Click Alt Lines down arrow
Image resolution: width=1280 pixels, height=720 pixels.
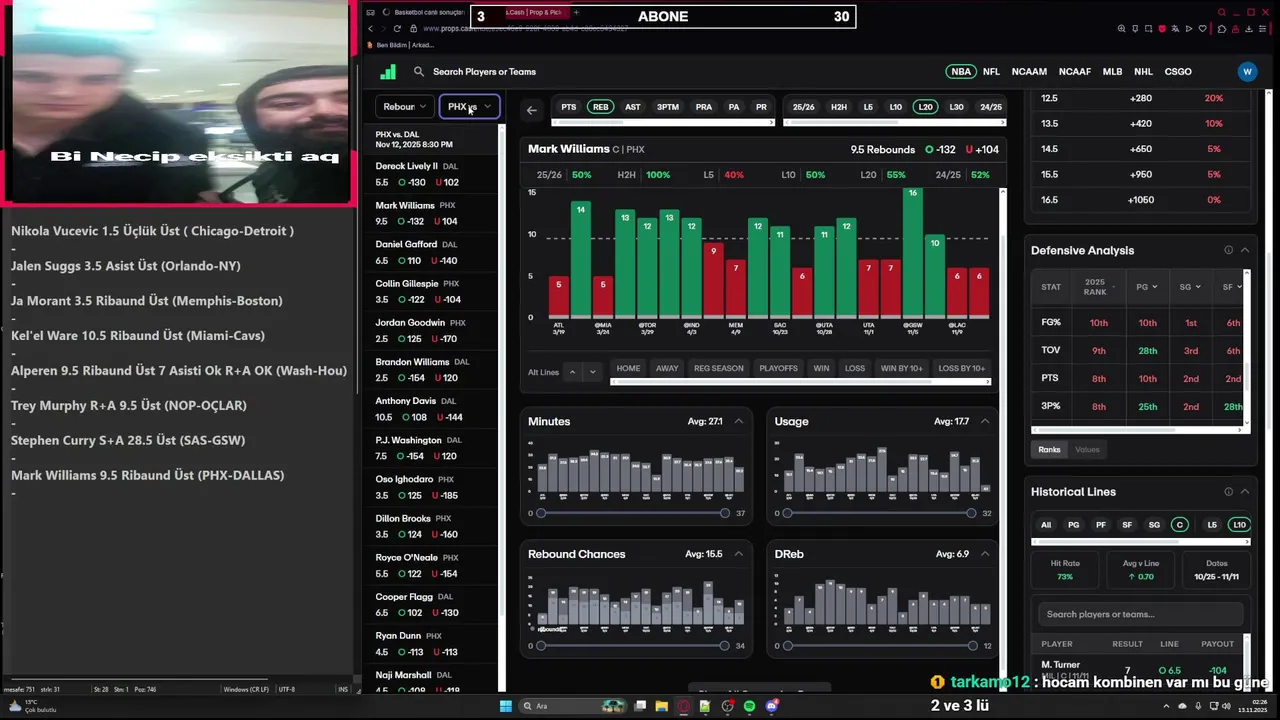tap(592, 372)
